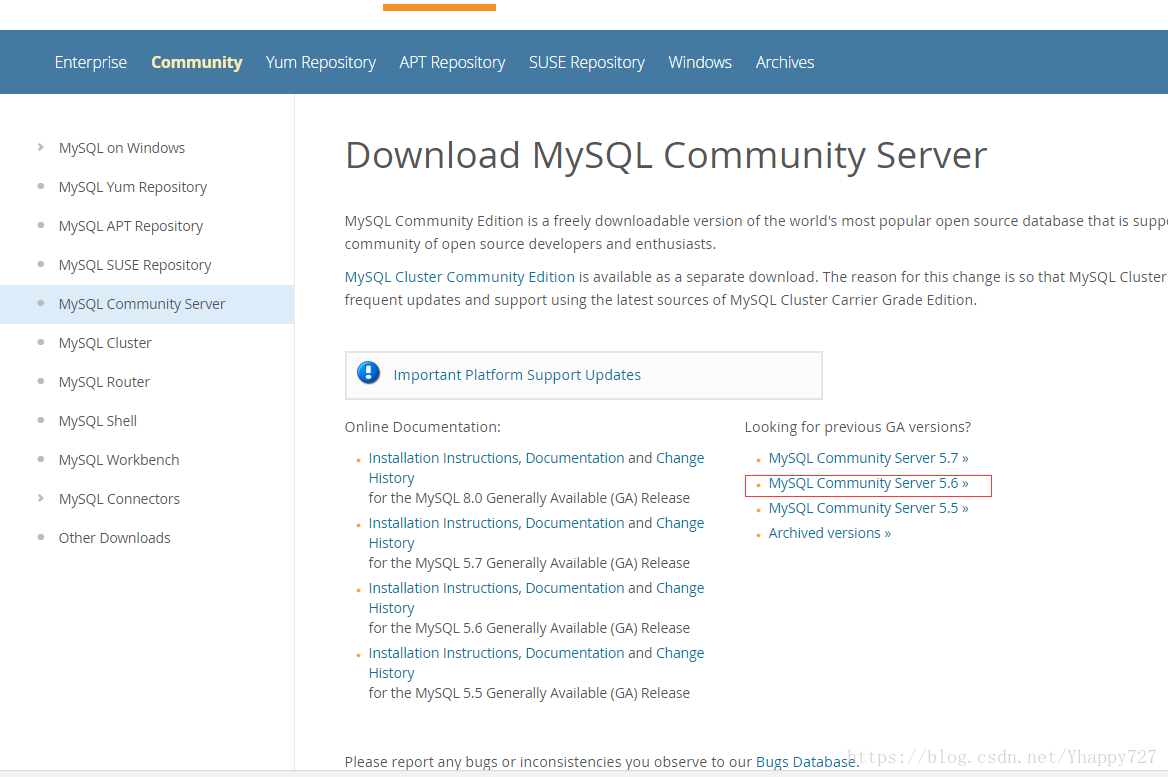Click the blue exclamation info icon
Image resolution: width=1168 pixels, height=777 pixels.
tap(368, 372)
